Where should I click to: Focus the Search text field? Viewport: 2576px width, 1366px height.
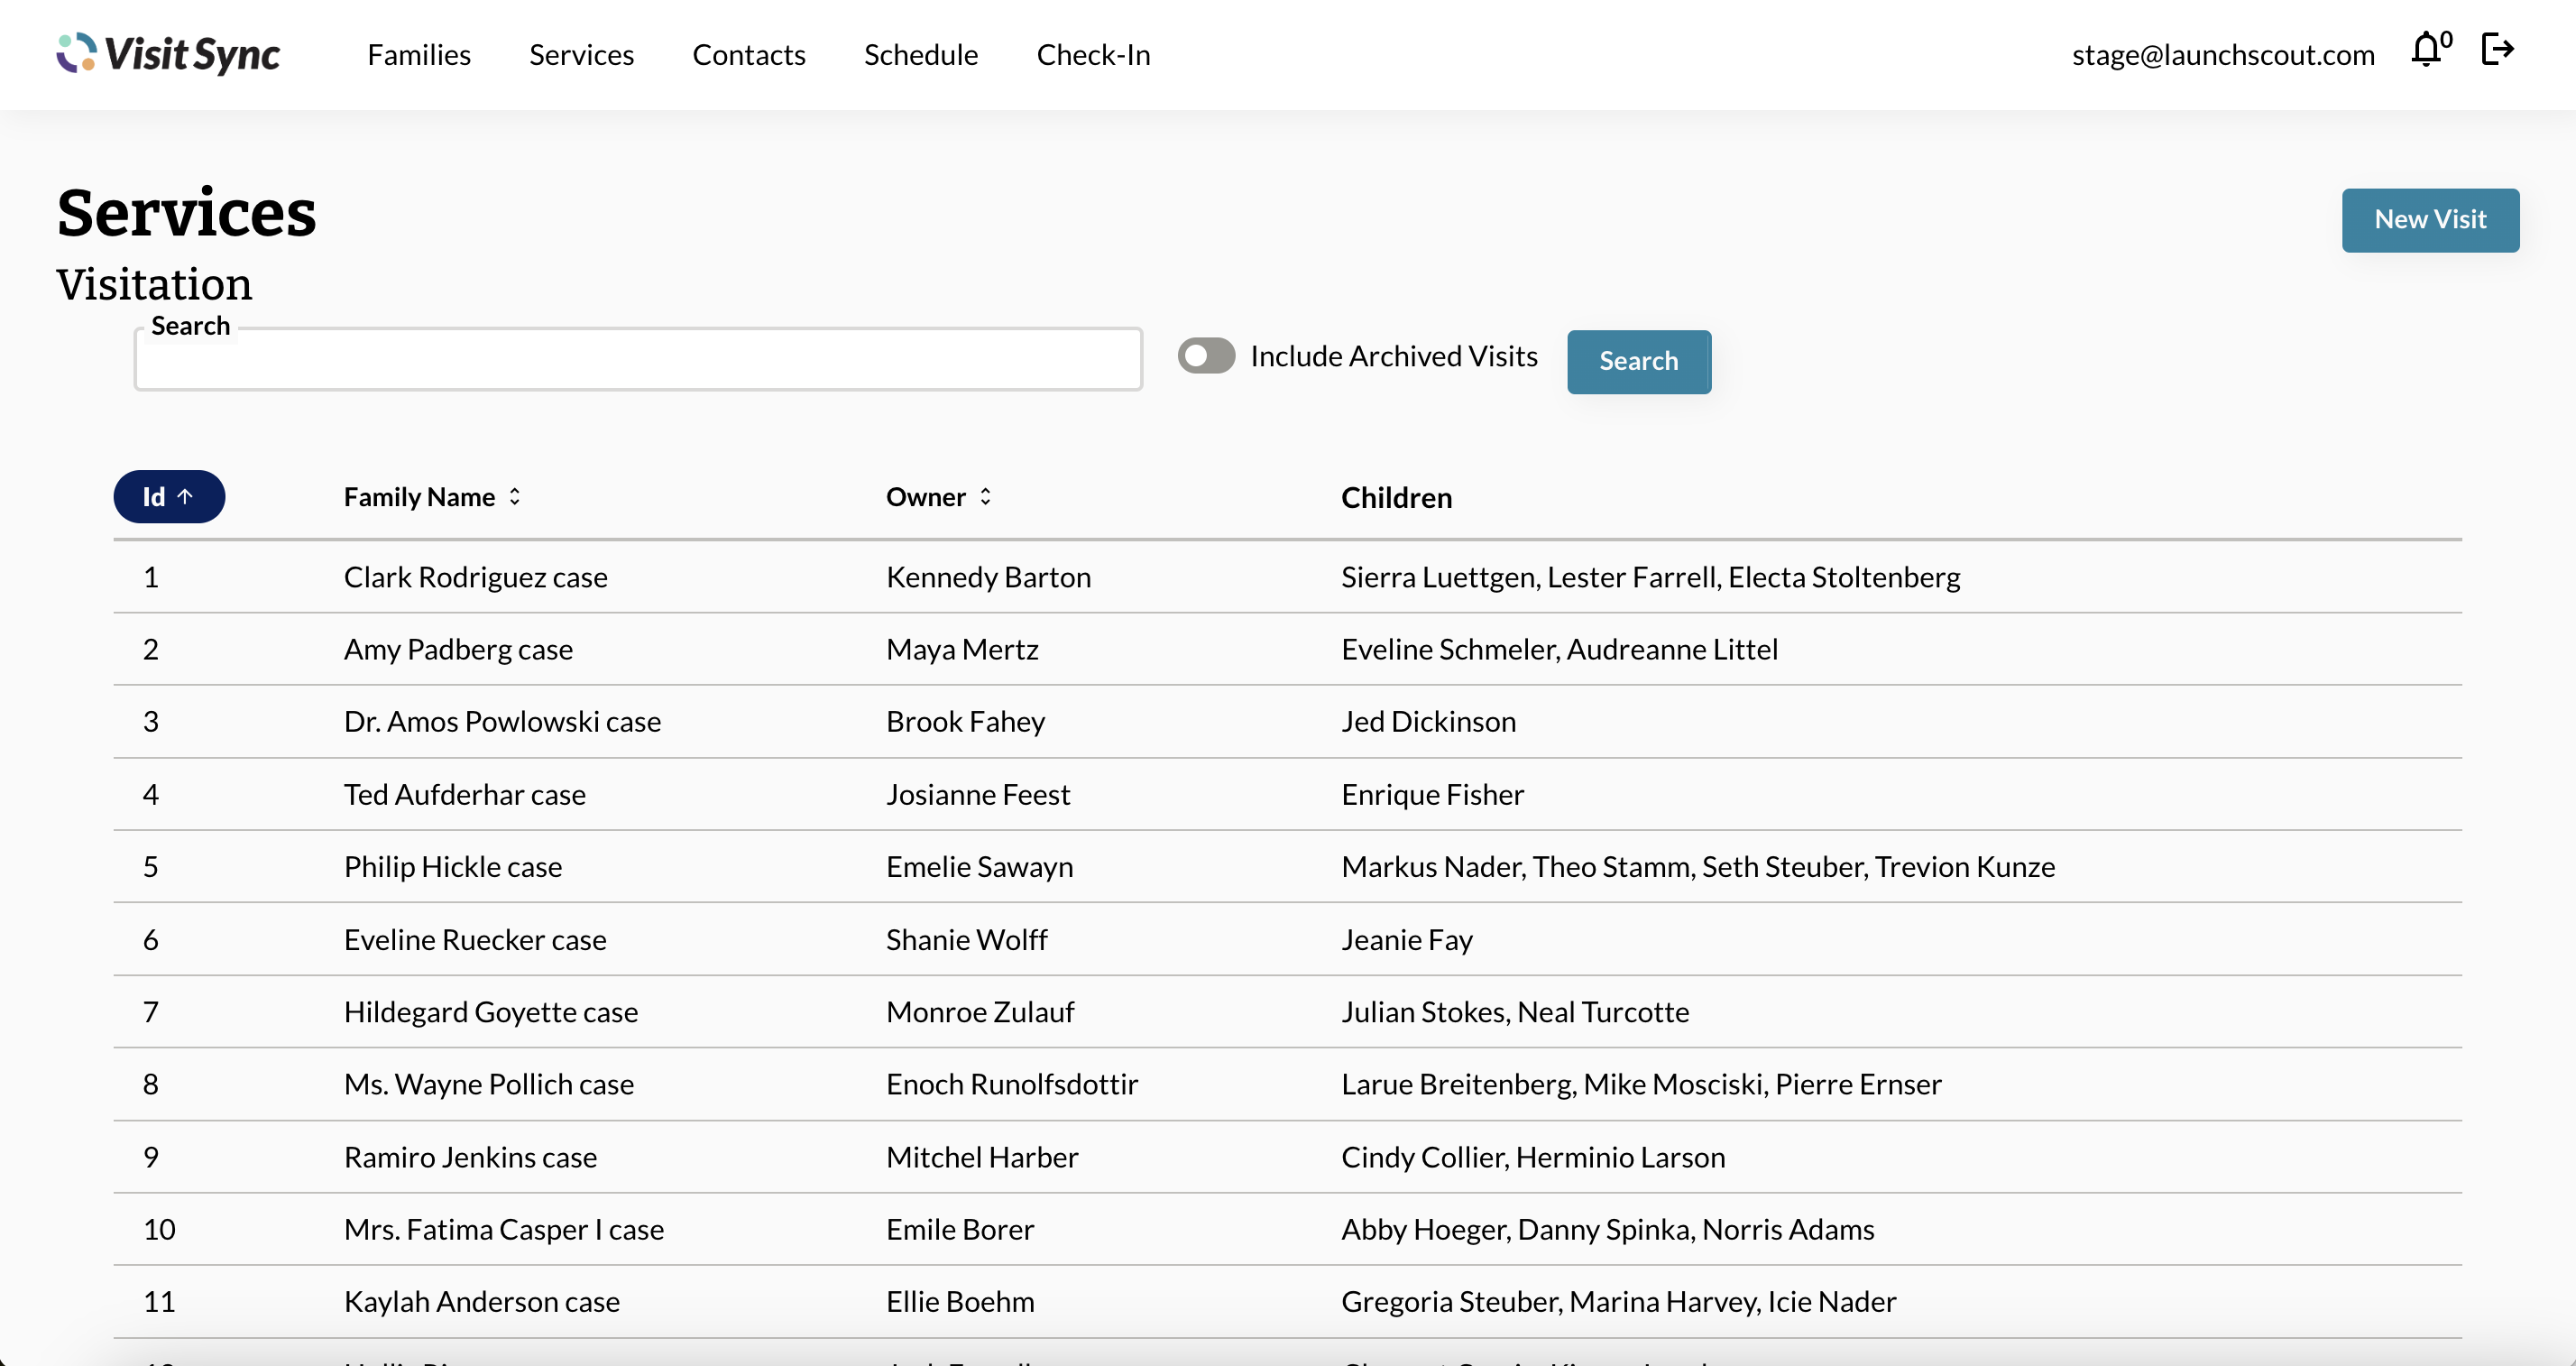pos(638,361)
